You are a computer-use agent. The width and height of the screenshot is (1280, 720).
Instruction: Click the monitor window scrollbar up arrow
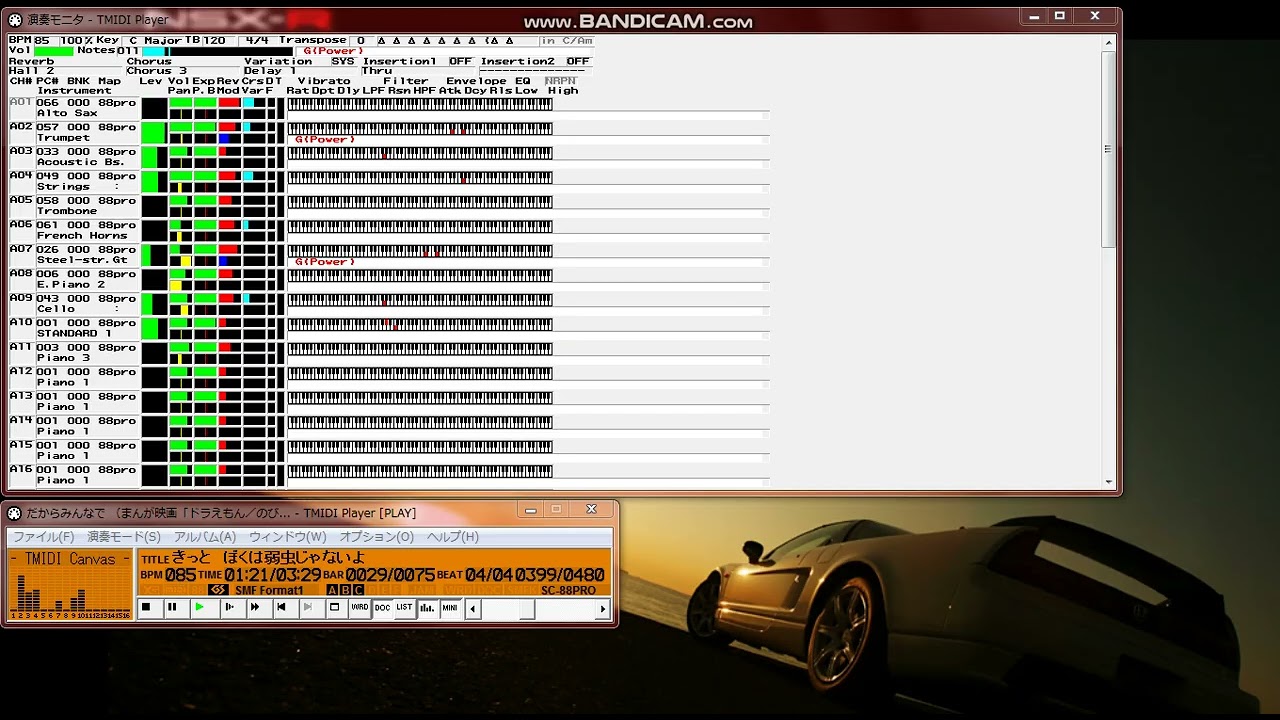[1108, 41]
